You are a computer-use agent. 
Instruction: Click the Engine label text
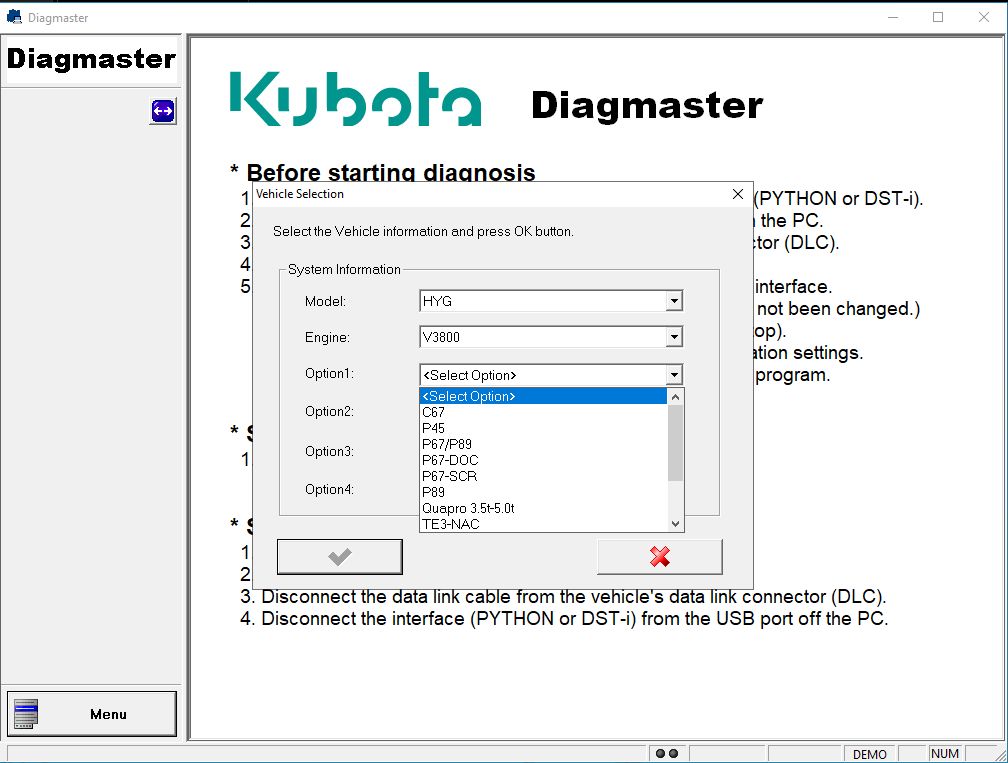[x=327, y=337]
